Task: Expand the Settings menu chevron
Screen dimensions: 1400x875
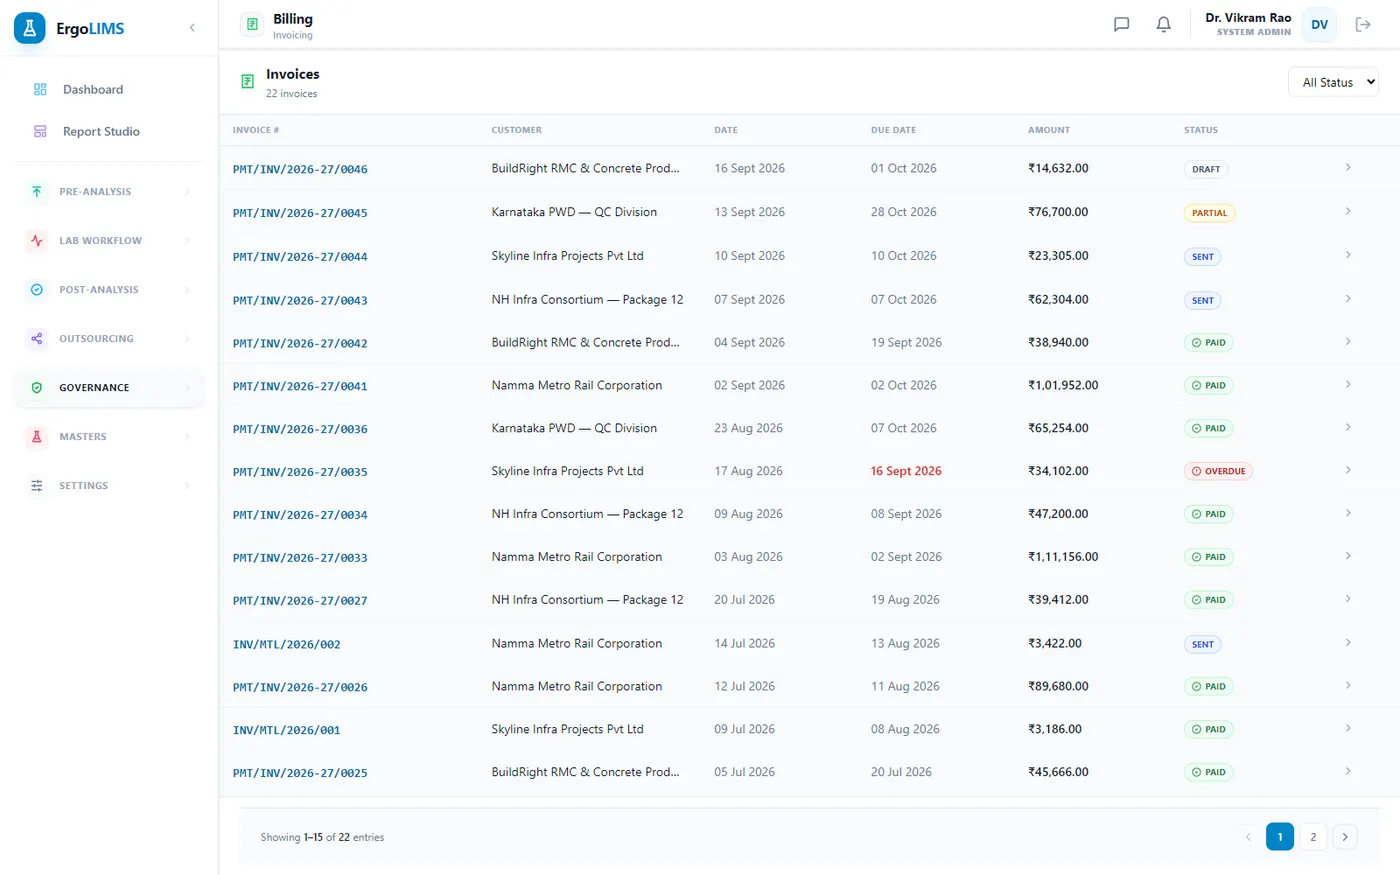Action: point(187,485)
